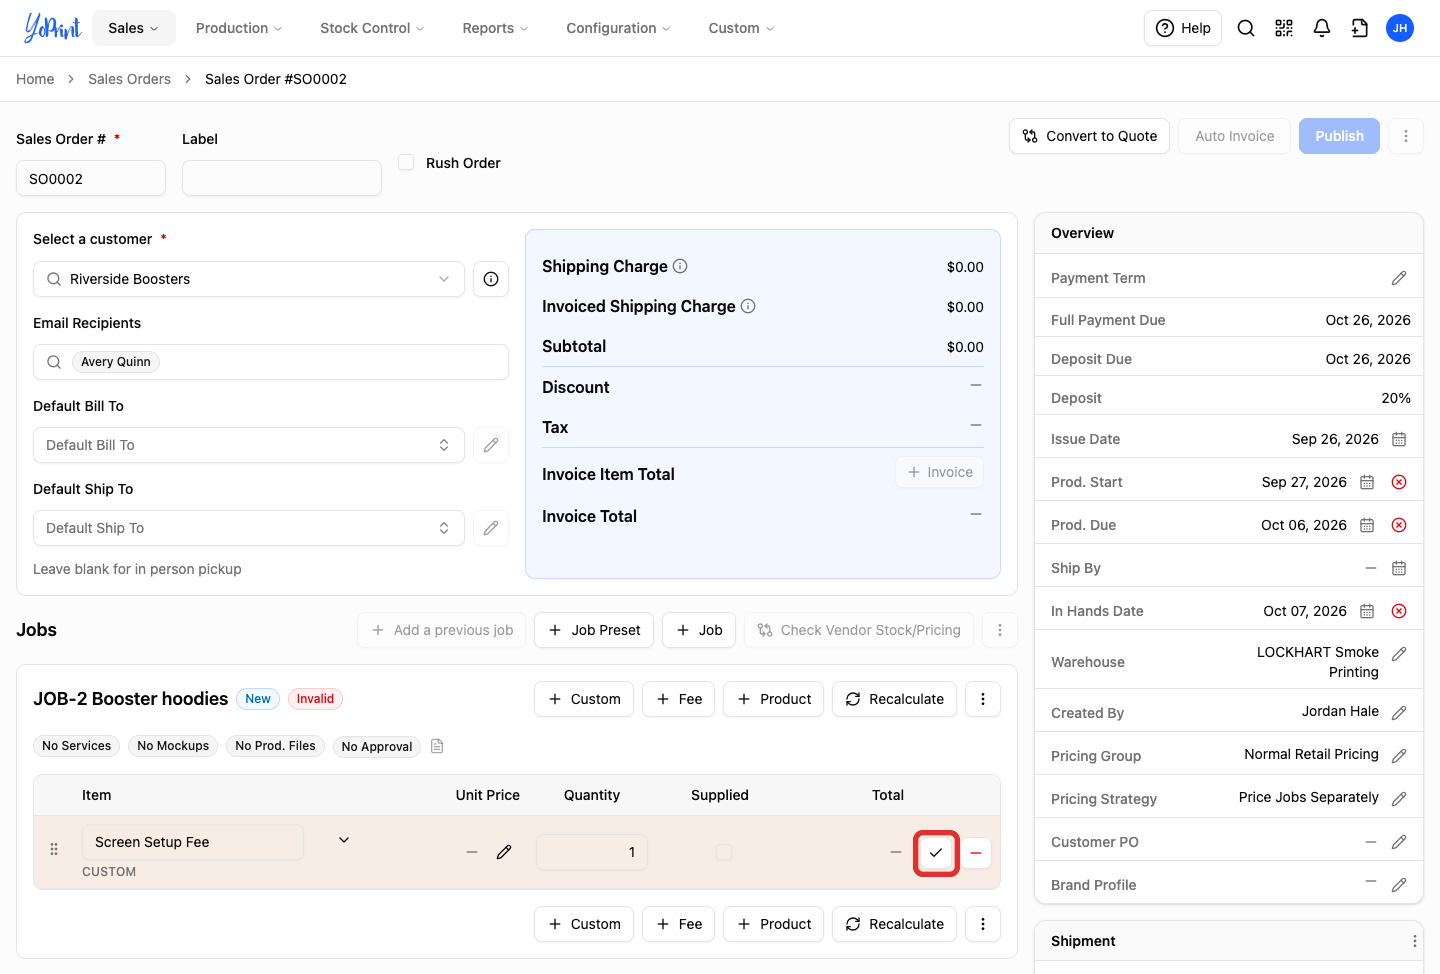Image resolution: width=1440 pixels, height=974 pixels.
Task: Open the JH user avatar menu
Action: (x=1400, y=28)
